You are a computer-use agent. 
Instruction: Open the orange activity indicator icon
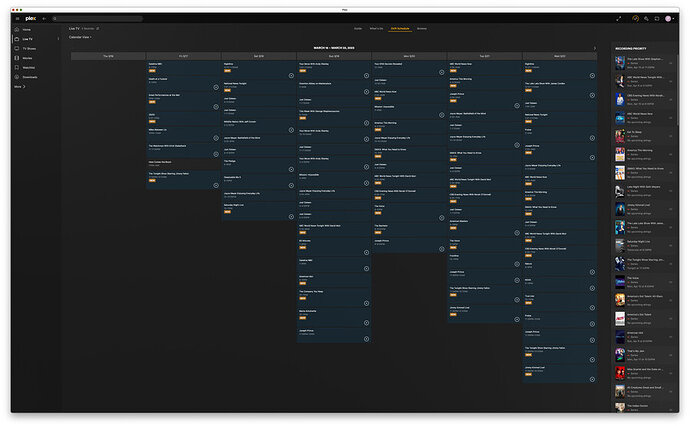pyautogui.click(x=635, y=18)
